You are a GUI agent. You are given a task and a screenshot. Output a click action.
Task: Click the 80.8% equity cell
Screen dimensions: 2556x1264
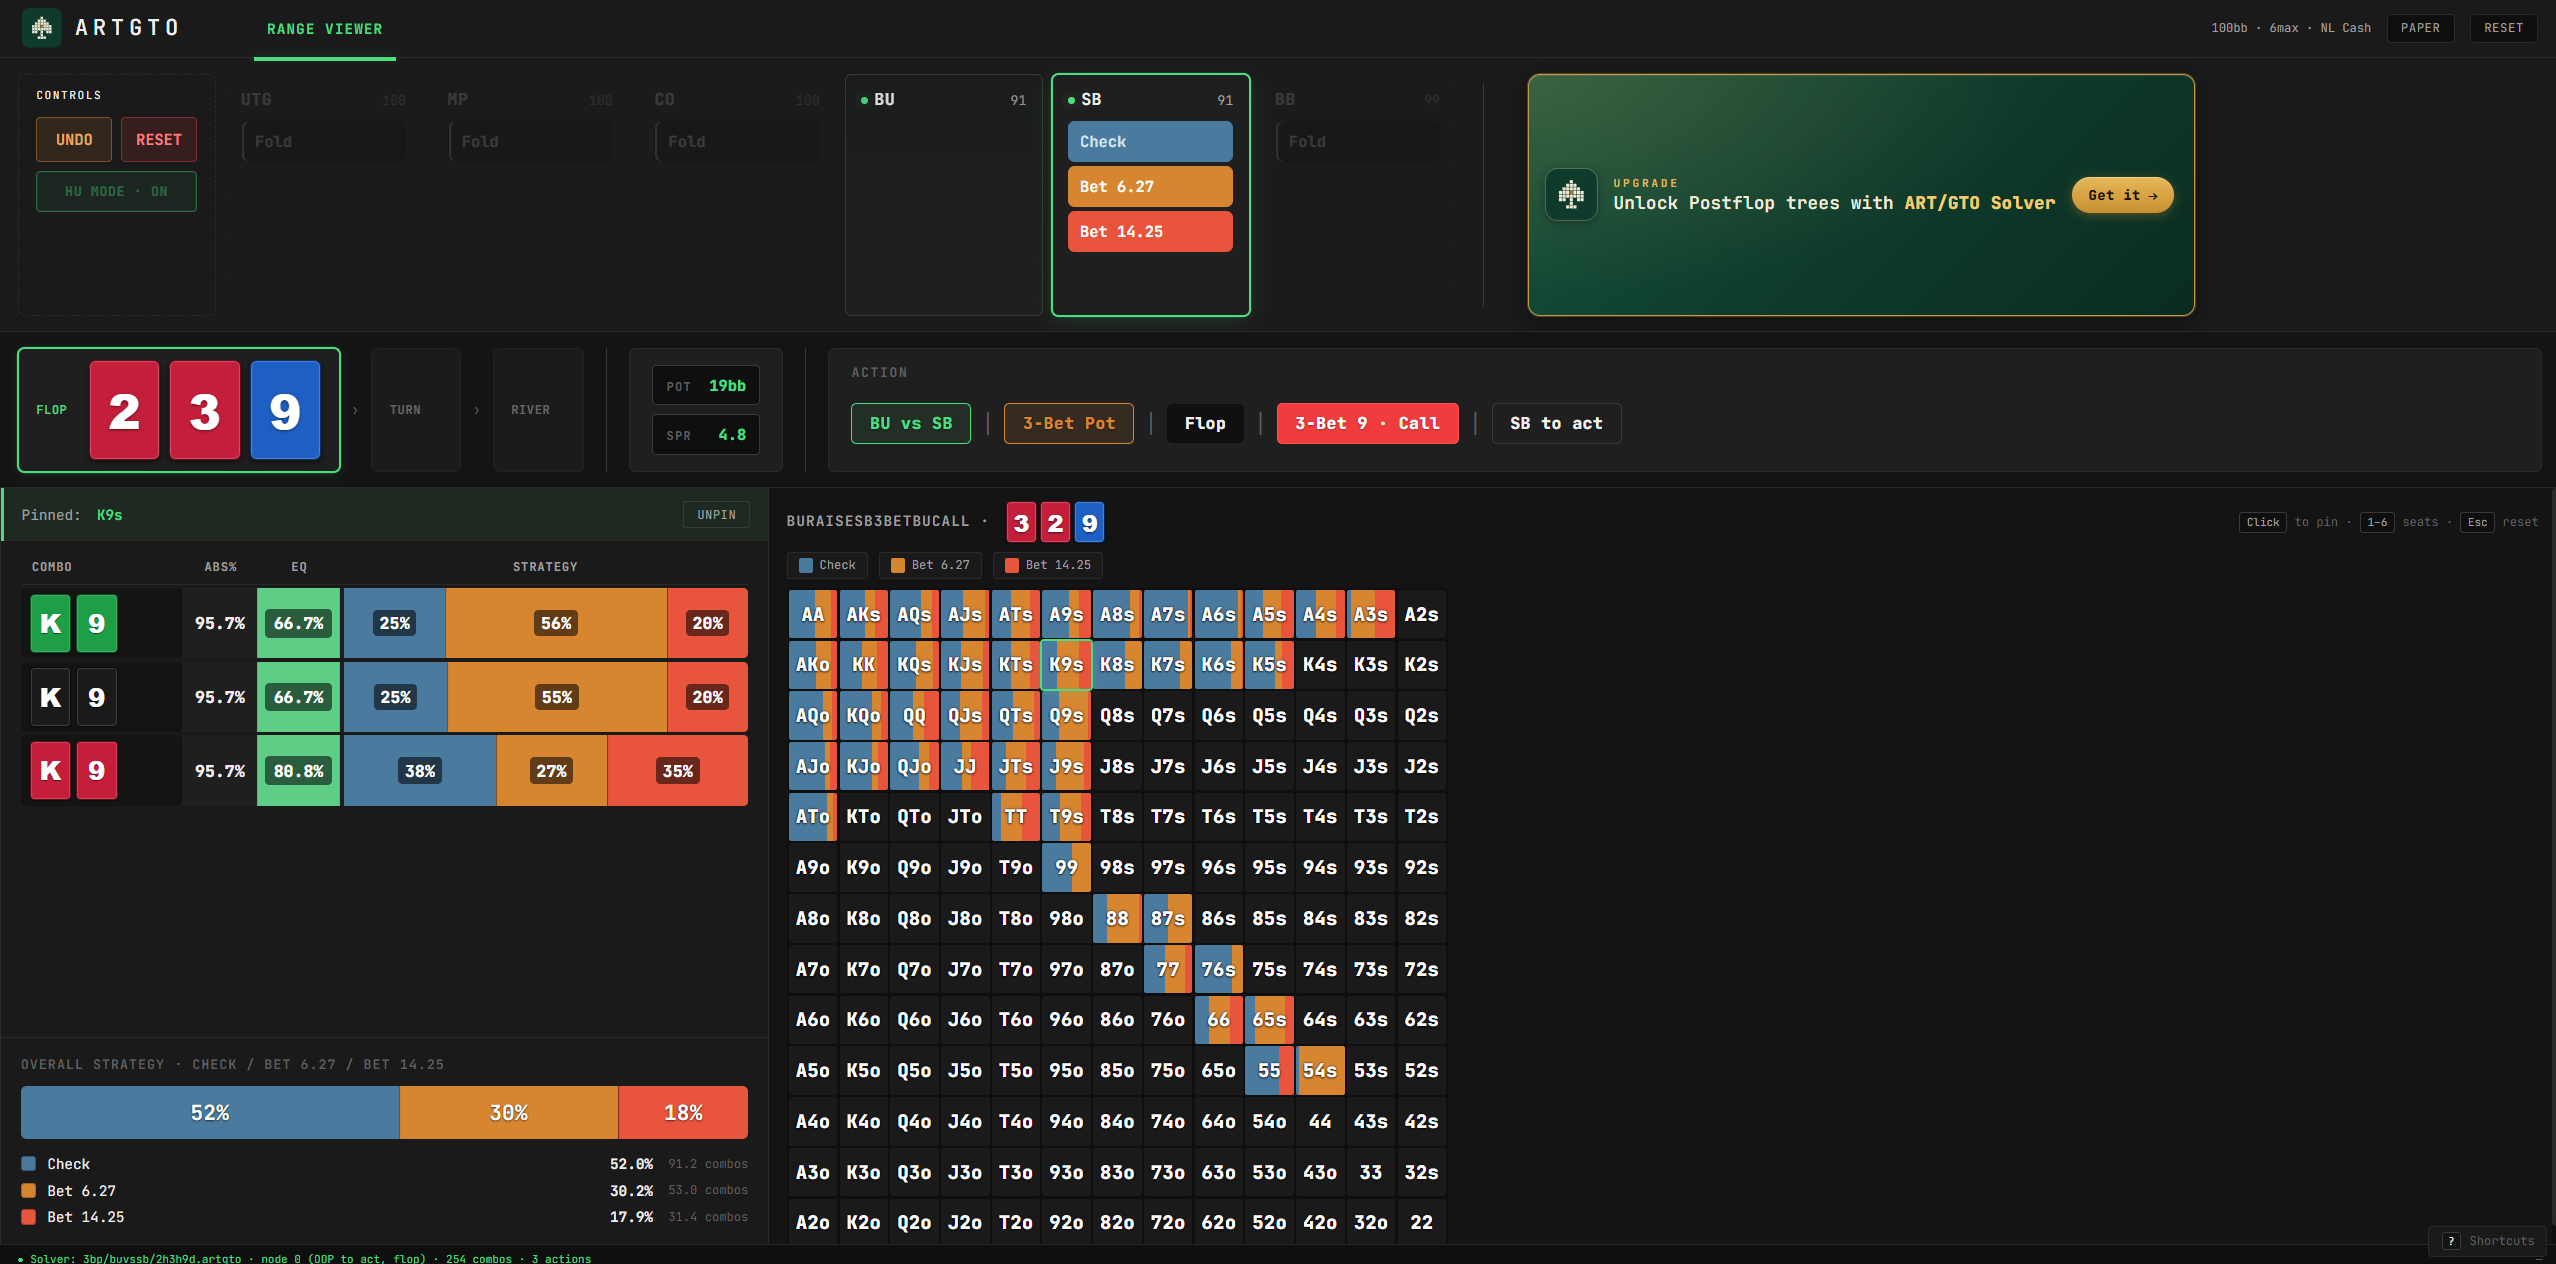point(299,771)
